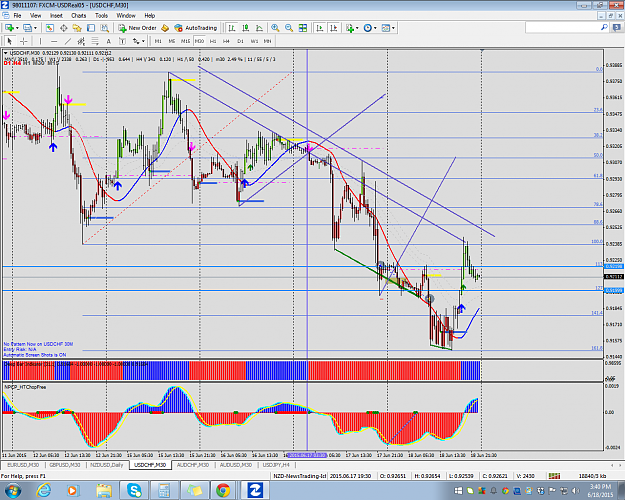The height and width of the screenshot is (500, 625).
Task: Expand the Profiles dropdown arrow
Action: (x=35, y=28)
